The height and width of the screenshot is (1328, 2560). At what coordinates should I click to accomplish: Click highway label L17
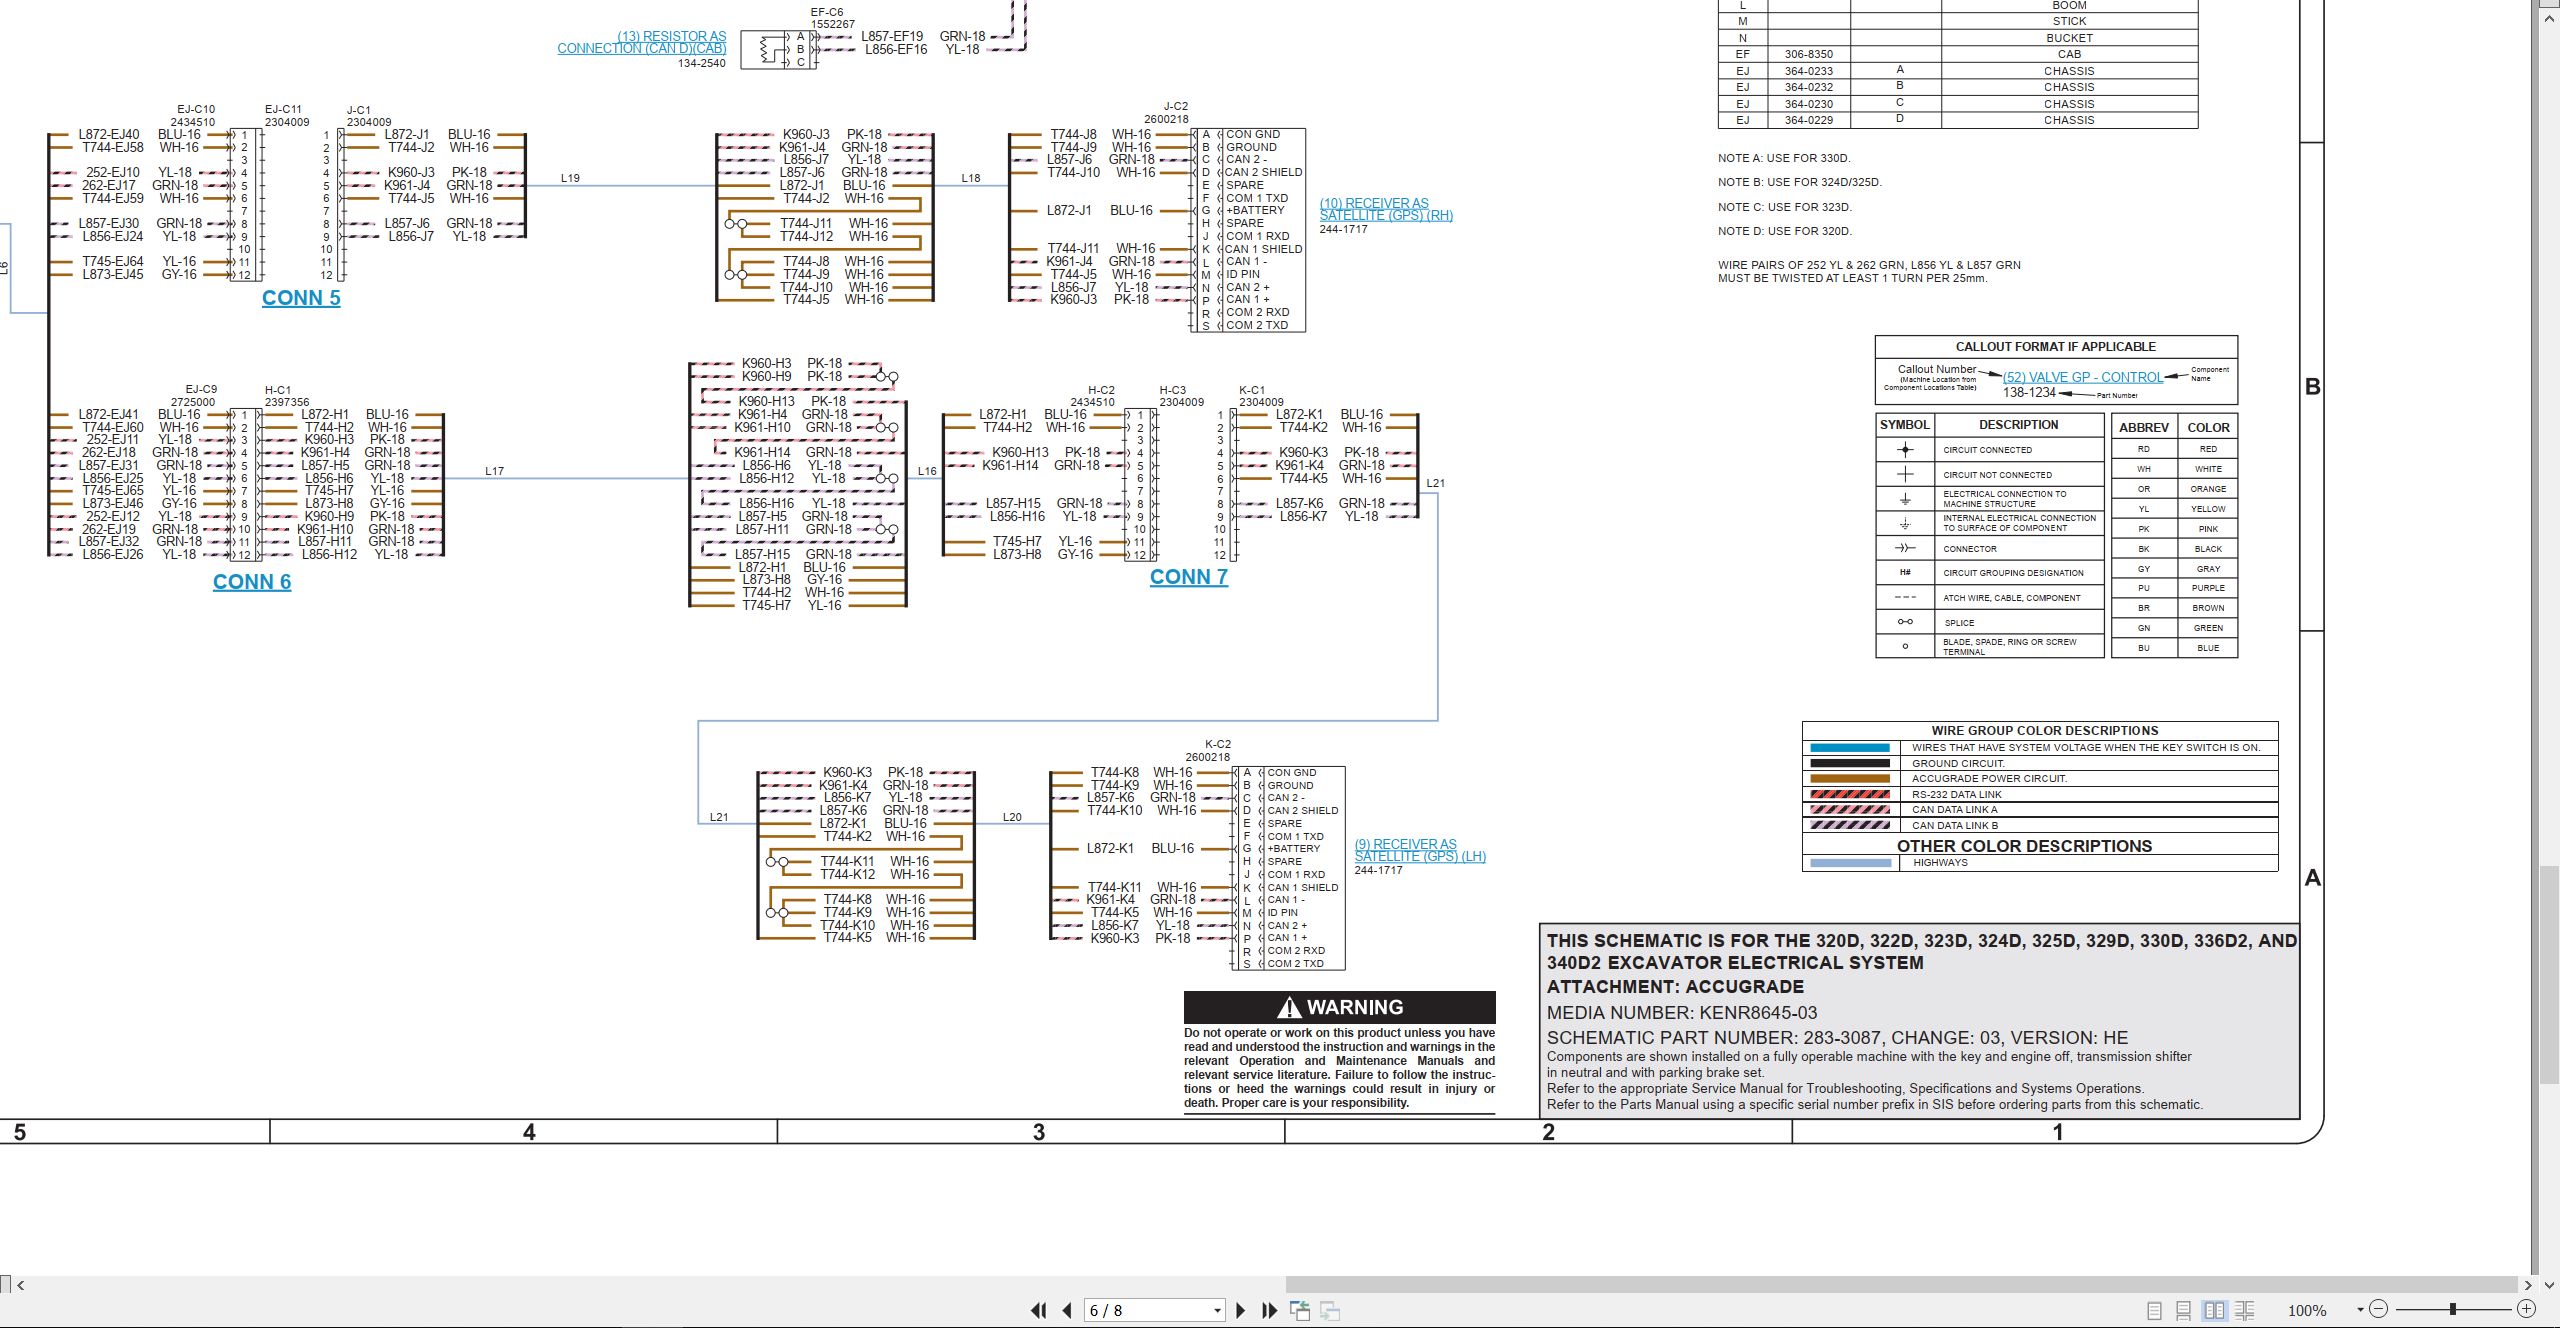click(495, 471)
